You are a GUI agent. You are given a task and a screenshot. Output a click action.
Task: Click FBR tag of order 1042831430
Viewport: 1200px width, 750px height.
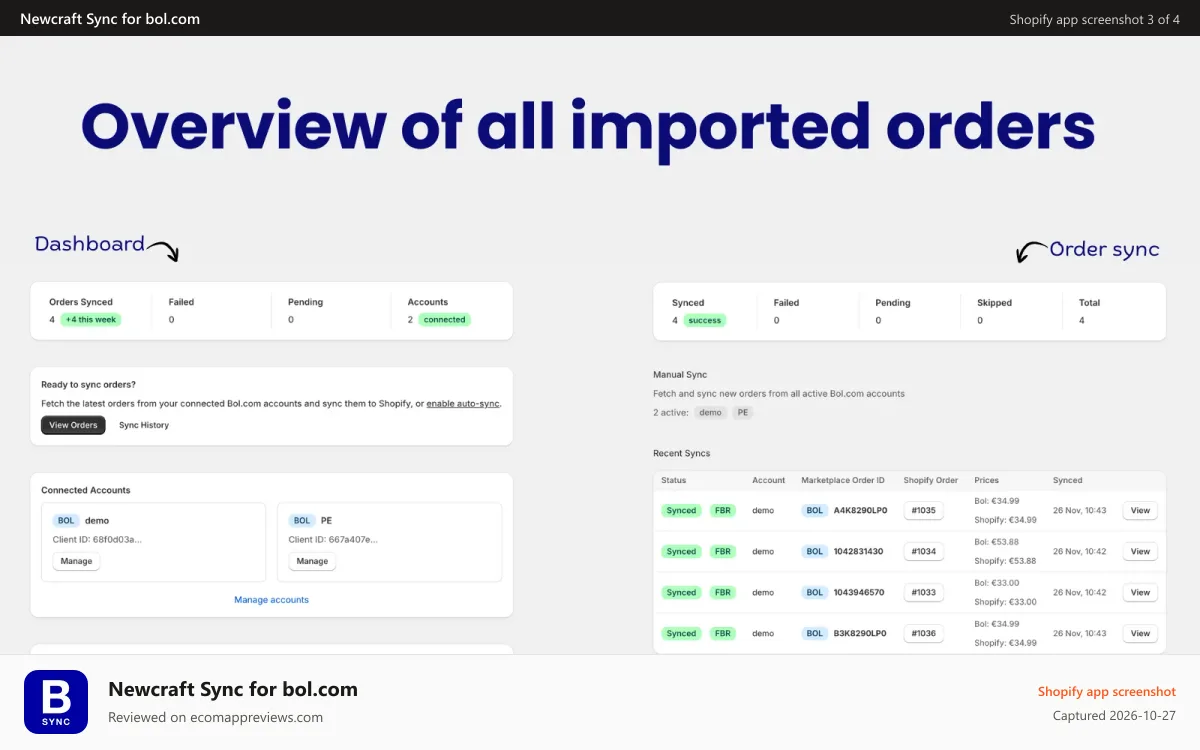[x=722, y=551]
